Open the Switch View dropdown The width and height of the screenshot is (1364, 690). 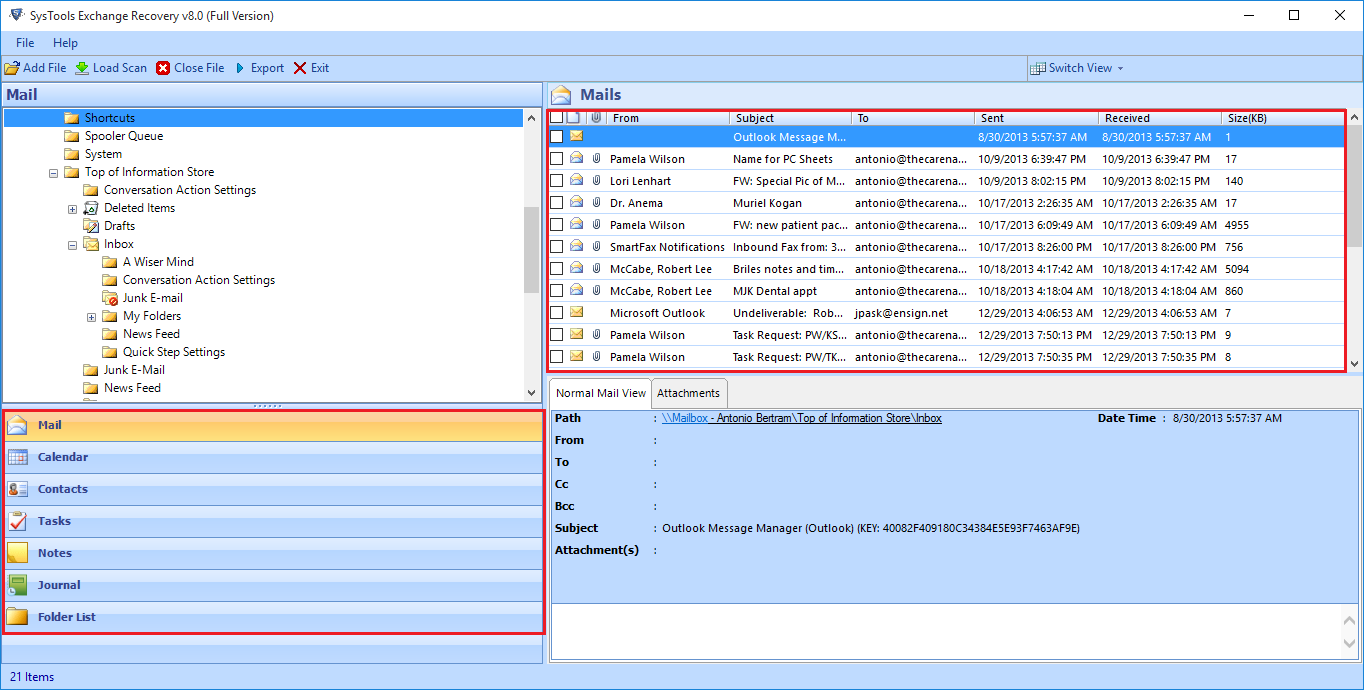click(x=1078, y=68)
